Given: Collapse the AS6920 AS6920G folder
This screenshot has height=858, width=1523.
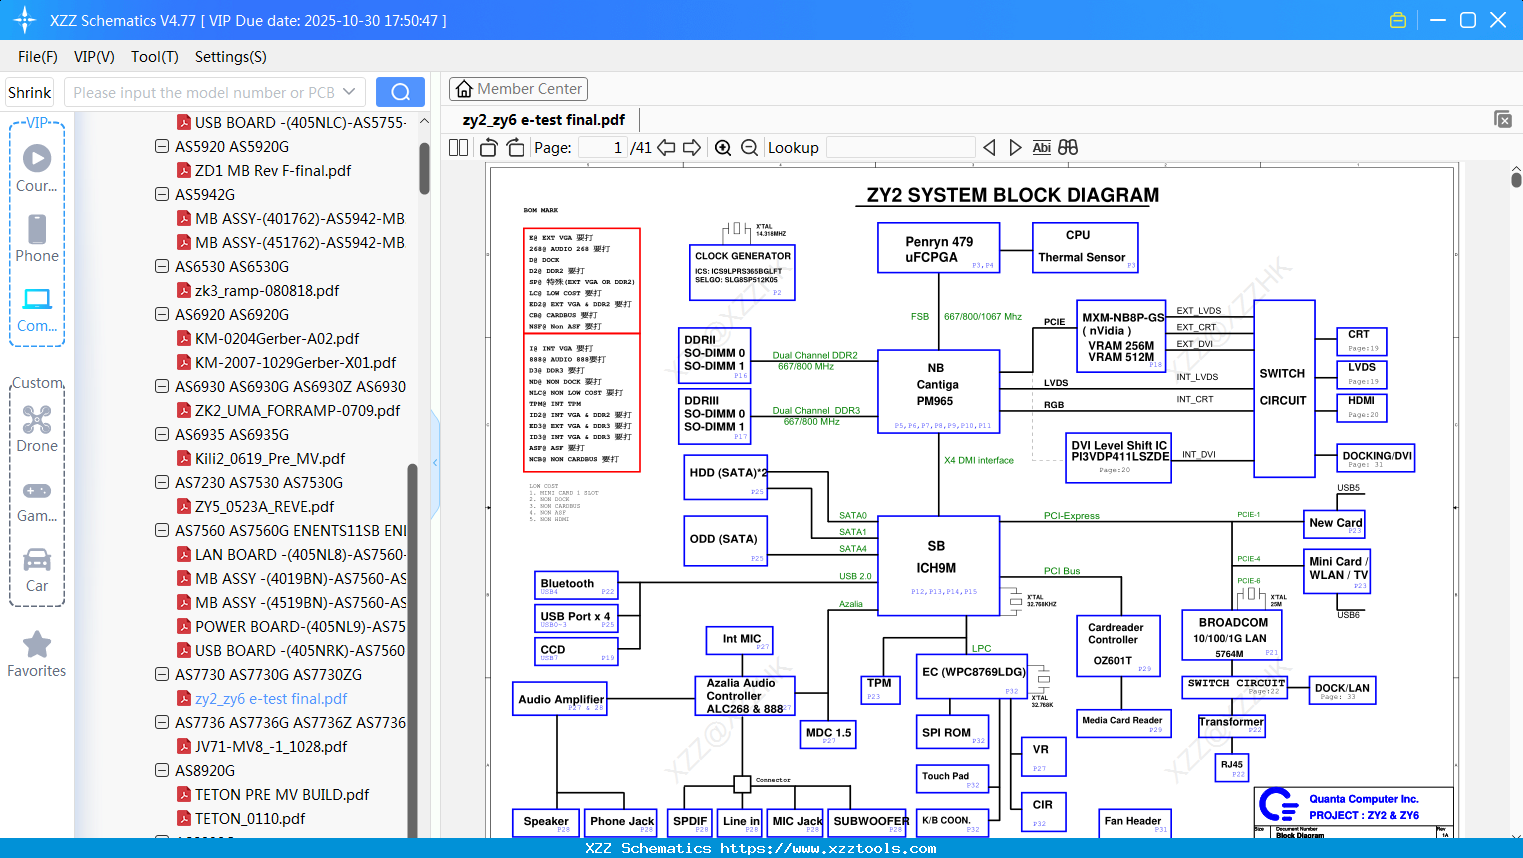Looking at the screenshot, I should click(162, 314).
